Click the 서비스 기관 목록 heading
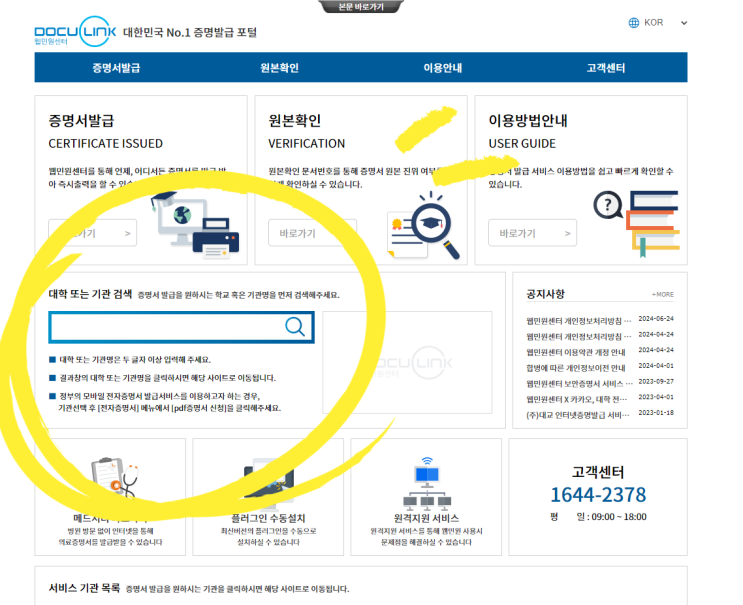Screen dimensions: 743x605 (x=84, y=588)
